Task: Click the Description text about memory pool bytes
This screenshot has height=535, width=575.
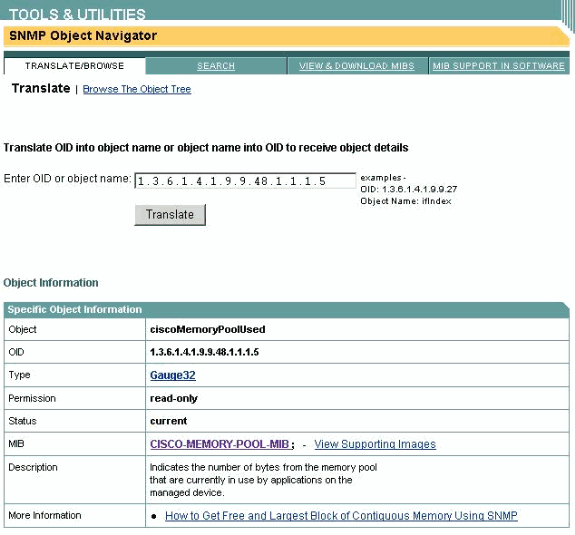Action: pyautogui.click(x=263, y=480)
